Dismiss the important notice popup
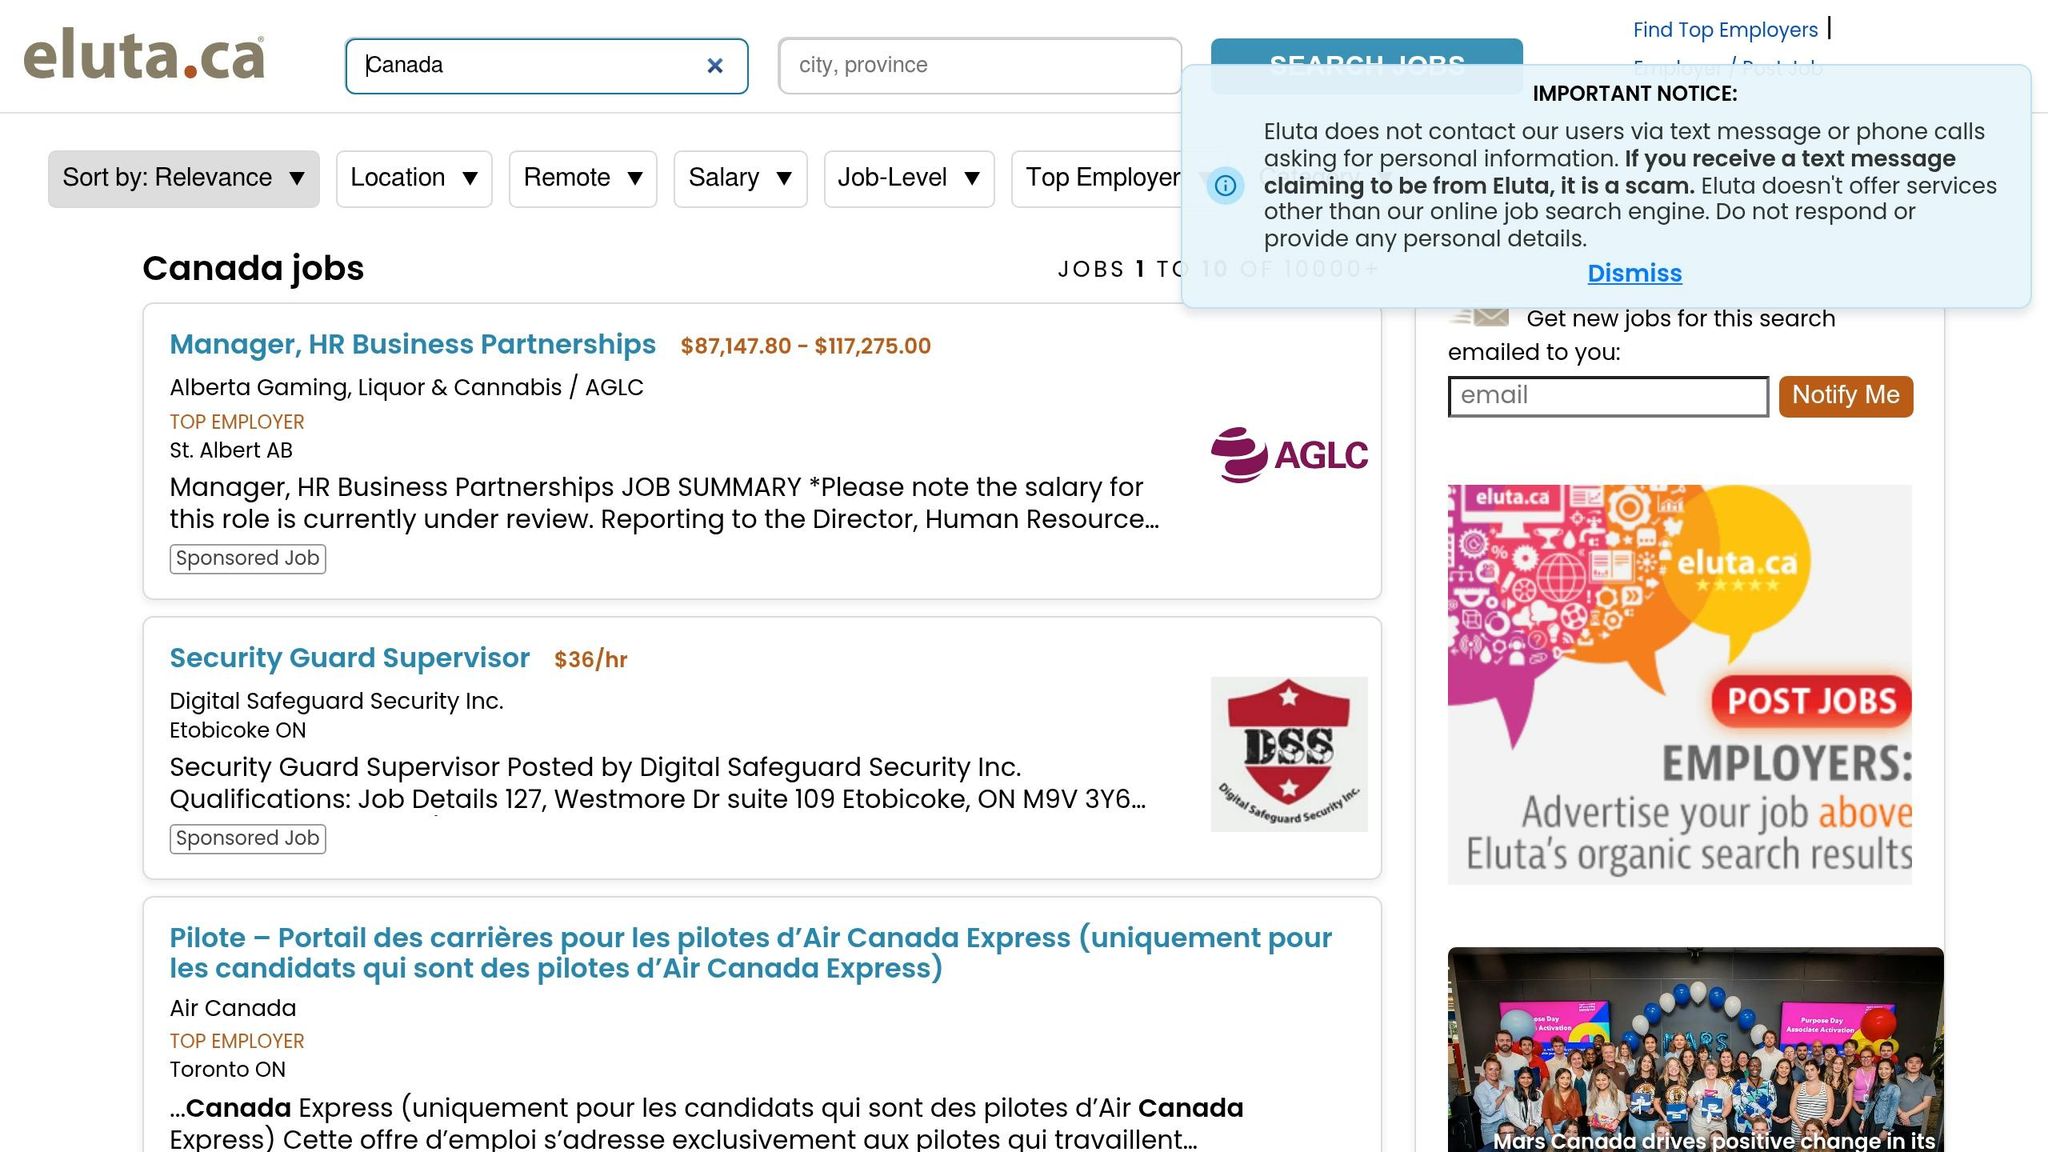 [1634, 273]
